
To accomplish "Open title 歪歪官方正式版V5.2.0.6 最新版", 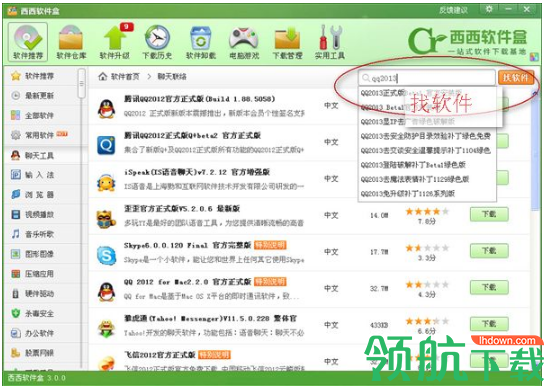I will (x=182, y=209).
